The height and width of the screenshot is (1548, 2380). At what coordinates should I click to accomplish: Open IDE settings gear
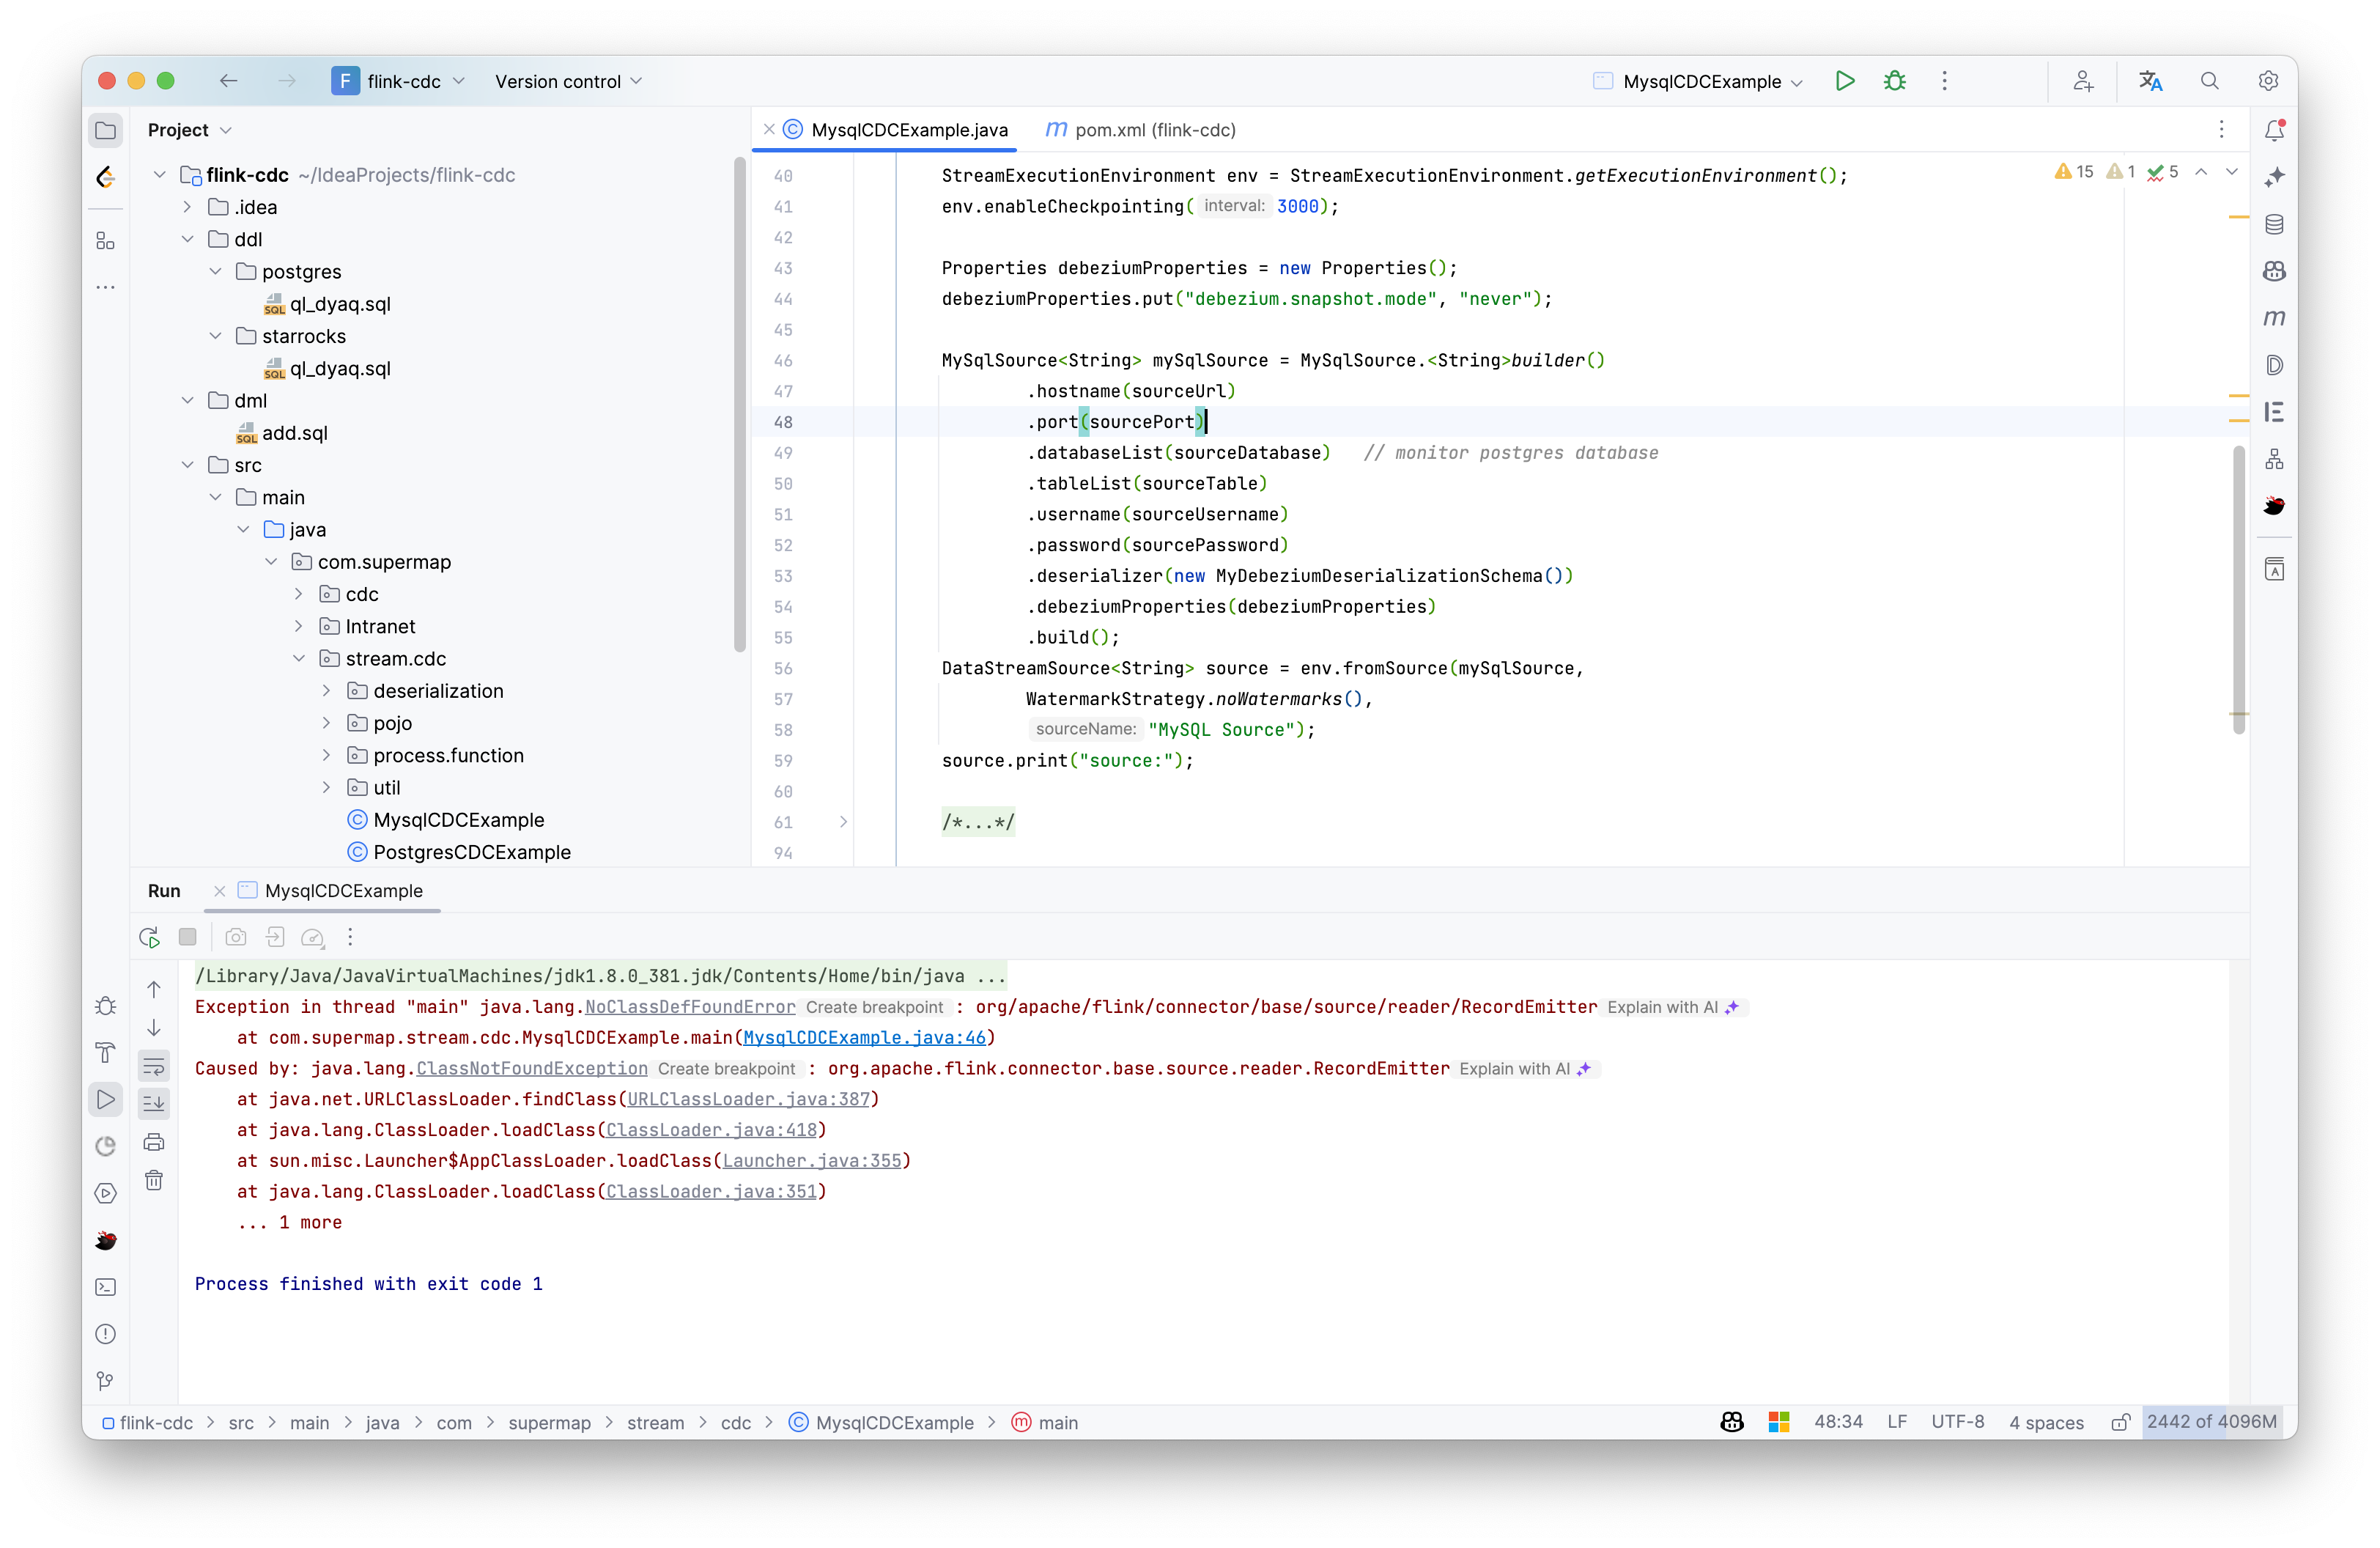click(x=2268, y=81)
